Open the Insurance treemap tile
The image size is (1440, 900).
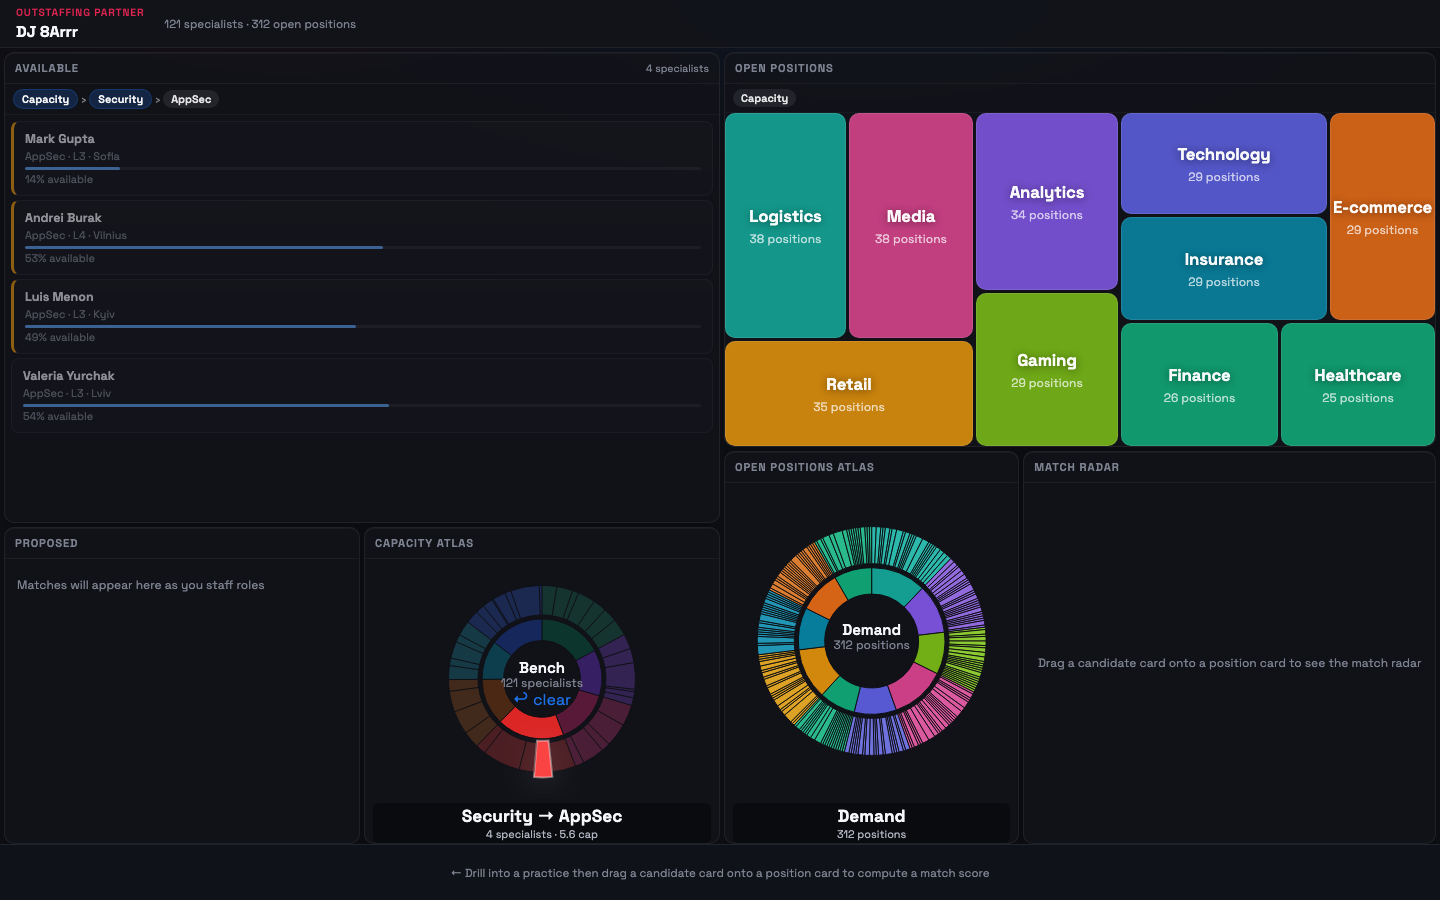tap(1224, 268)
